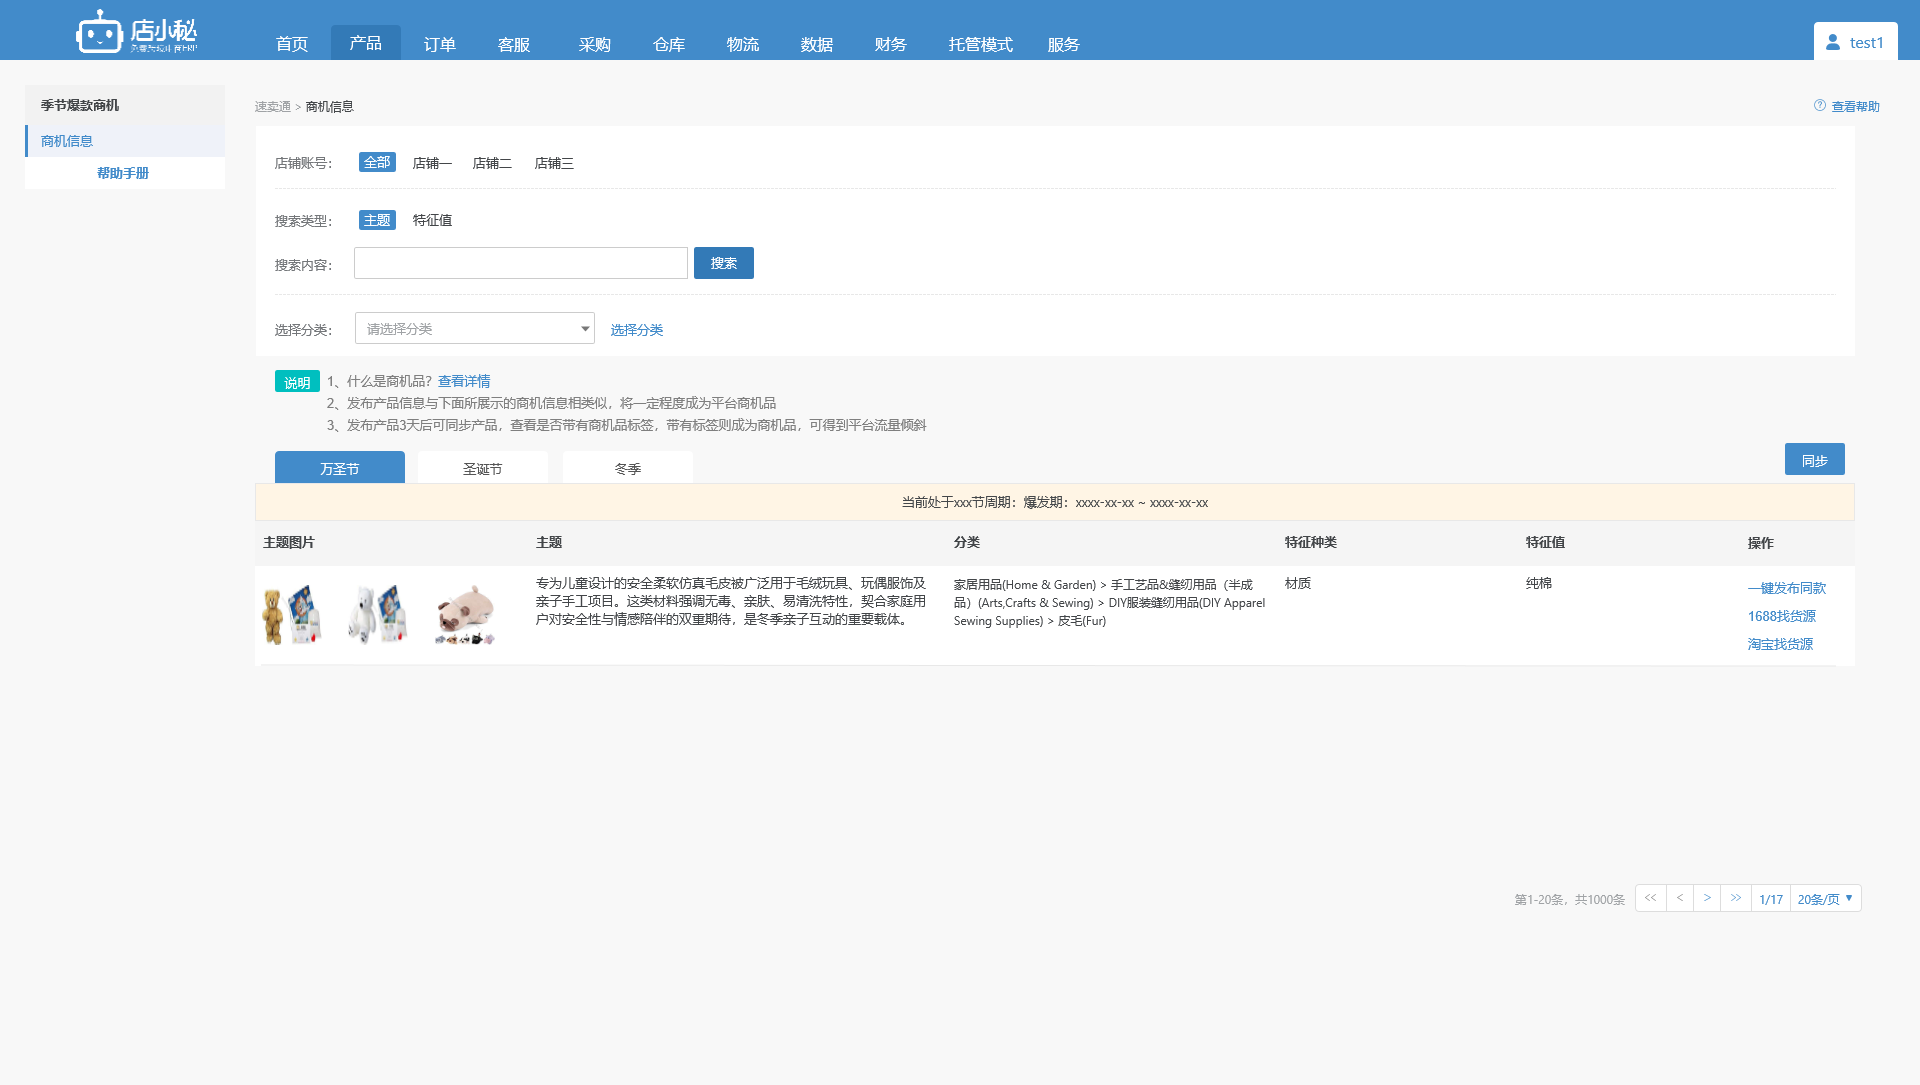The image size is (1920, 1085).
Task: Open the brown teddy bear thumbnail
Action: pyautogui.click(x=291, y=615)
